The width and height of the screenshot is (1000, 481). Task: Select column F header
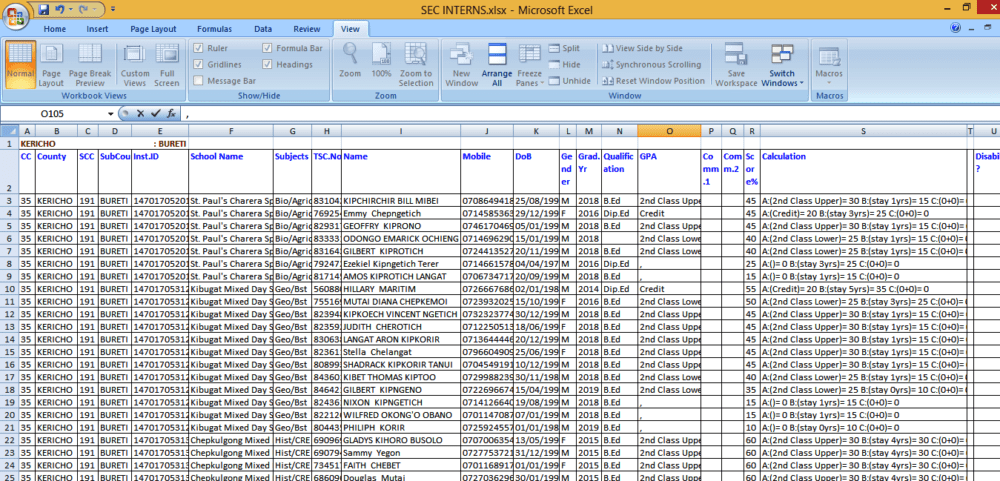pos(231,131)
